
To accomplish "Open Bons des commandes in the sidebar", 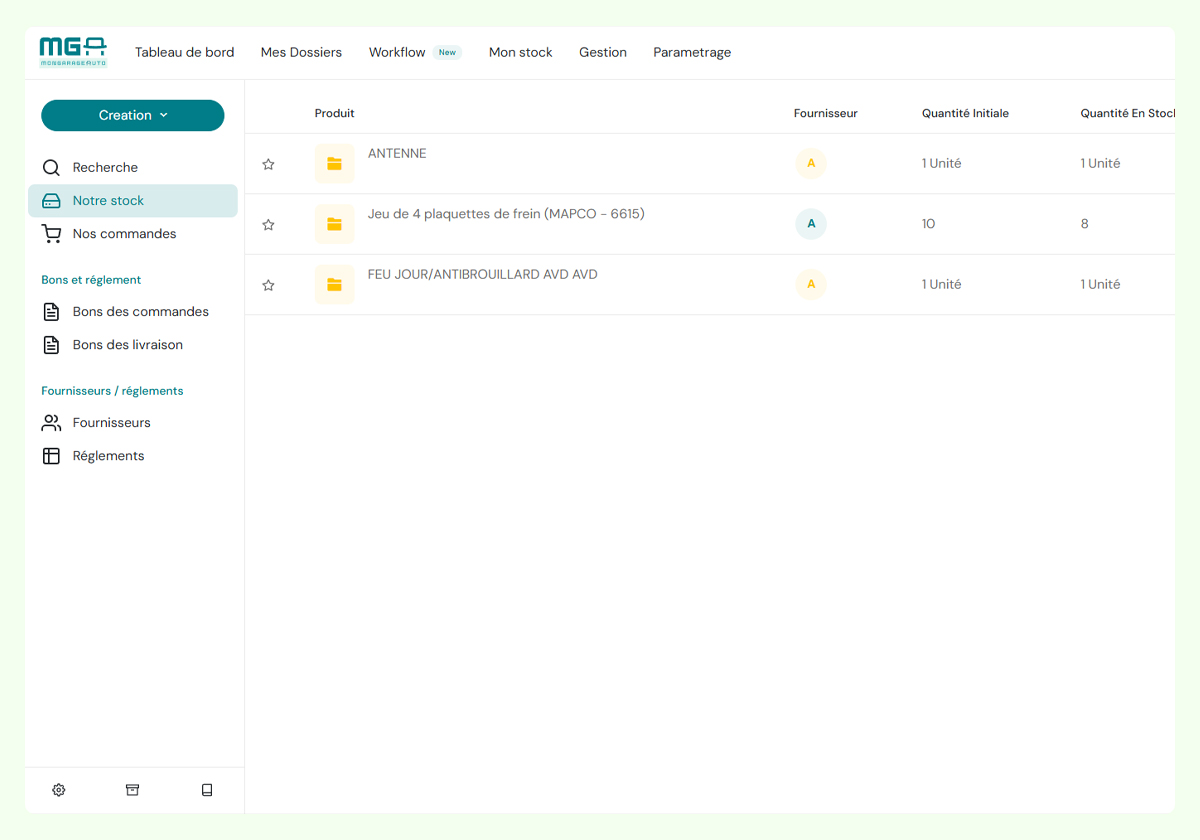I will point(140,312).
